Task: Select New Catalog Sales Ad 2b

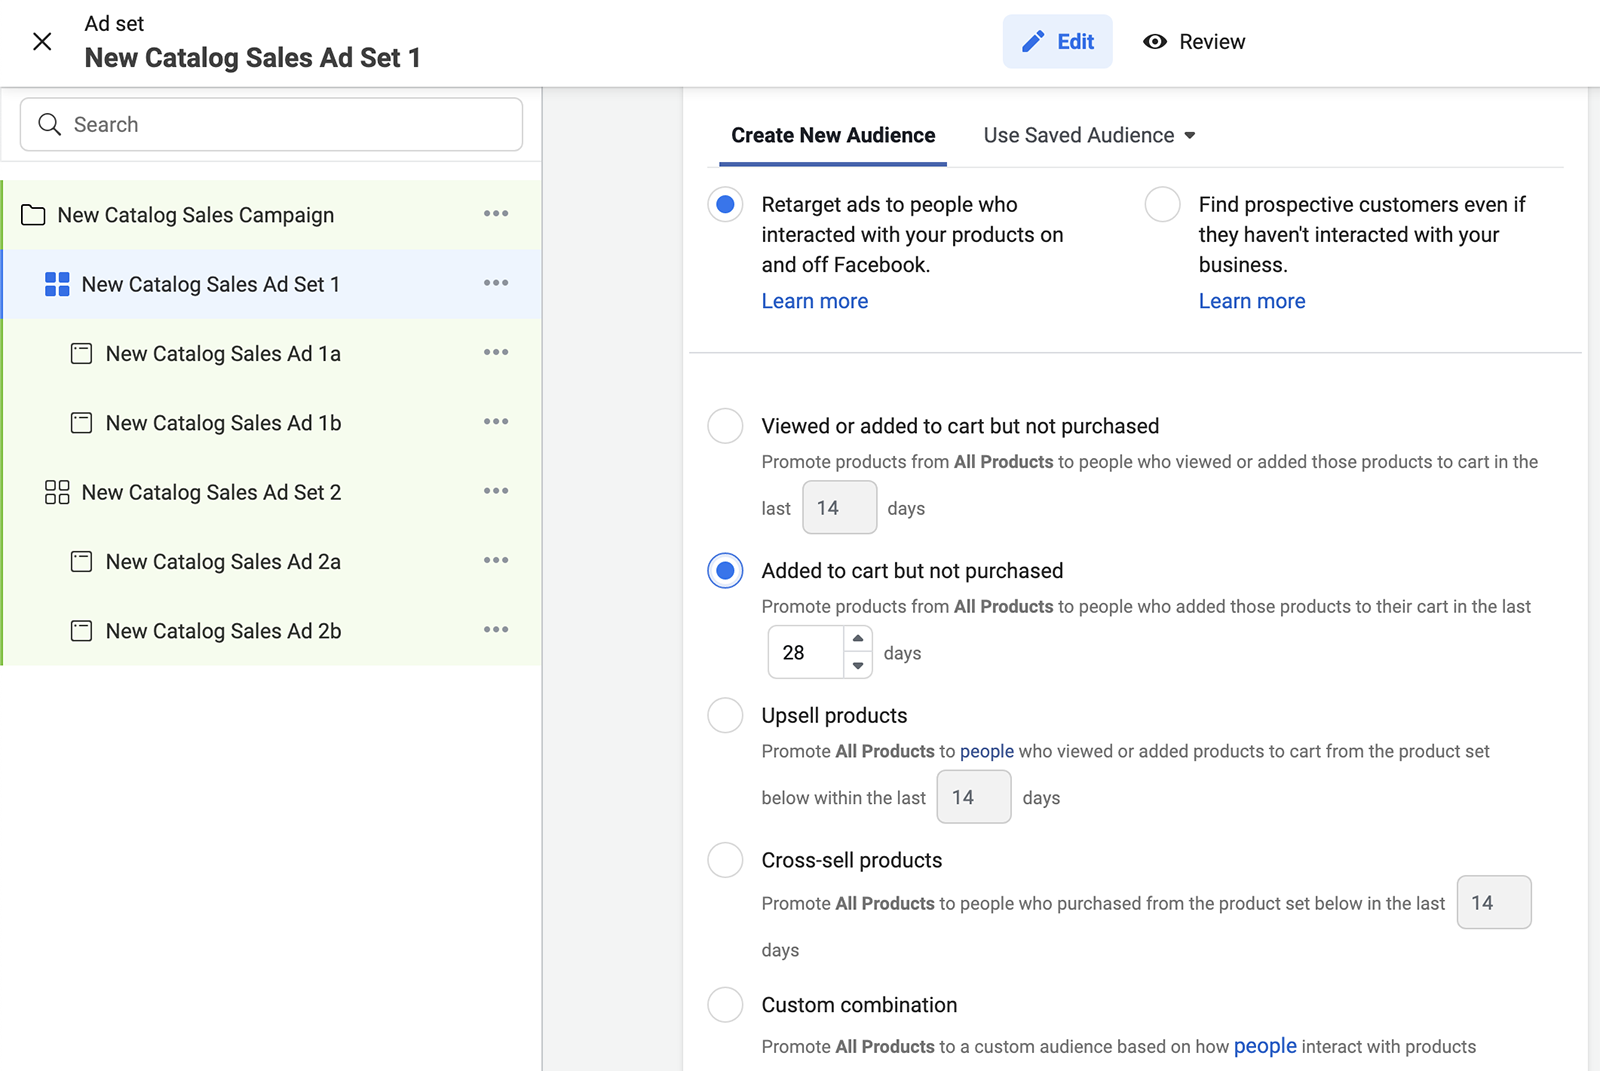Action: [272, 631]
